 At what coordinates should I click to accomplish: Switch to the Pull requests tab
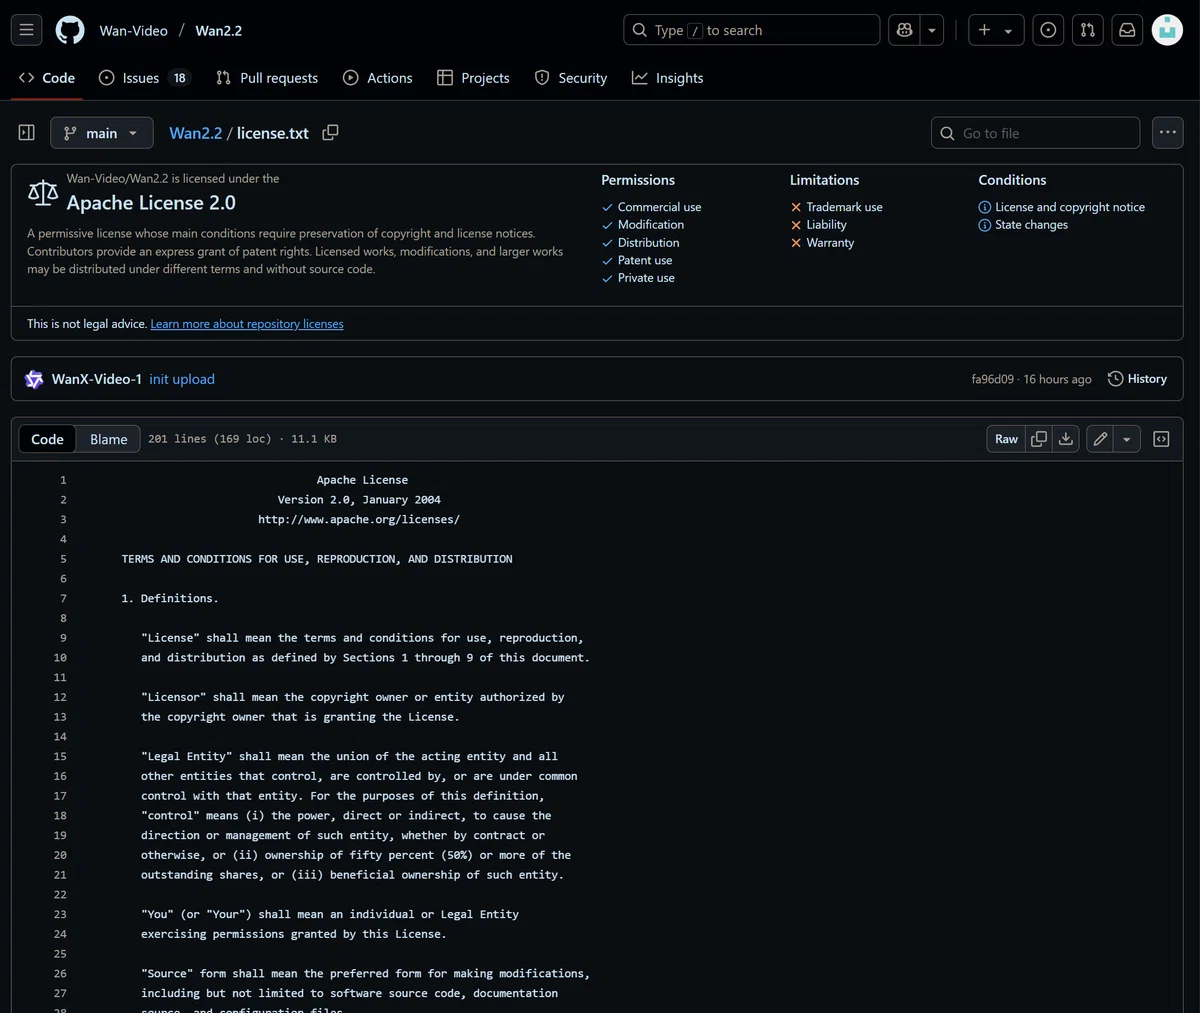coord(267,78)
